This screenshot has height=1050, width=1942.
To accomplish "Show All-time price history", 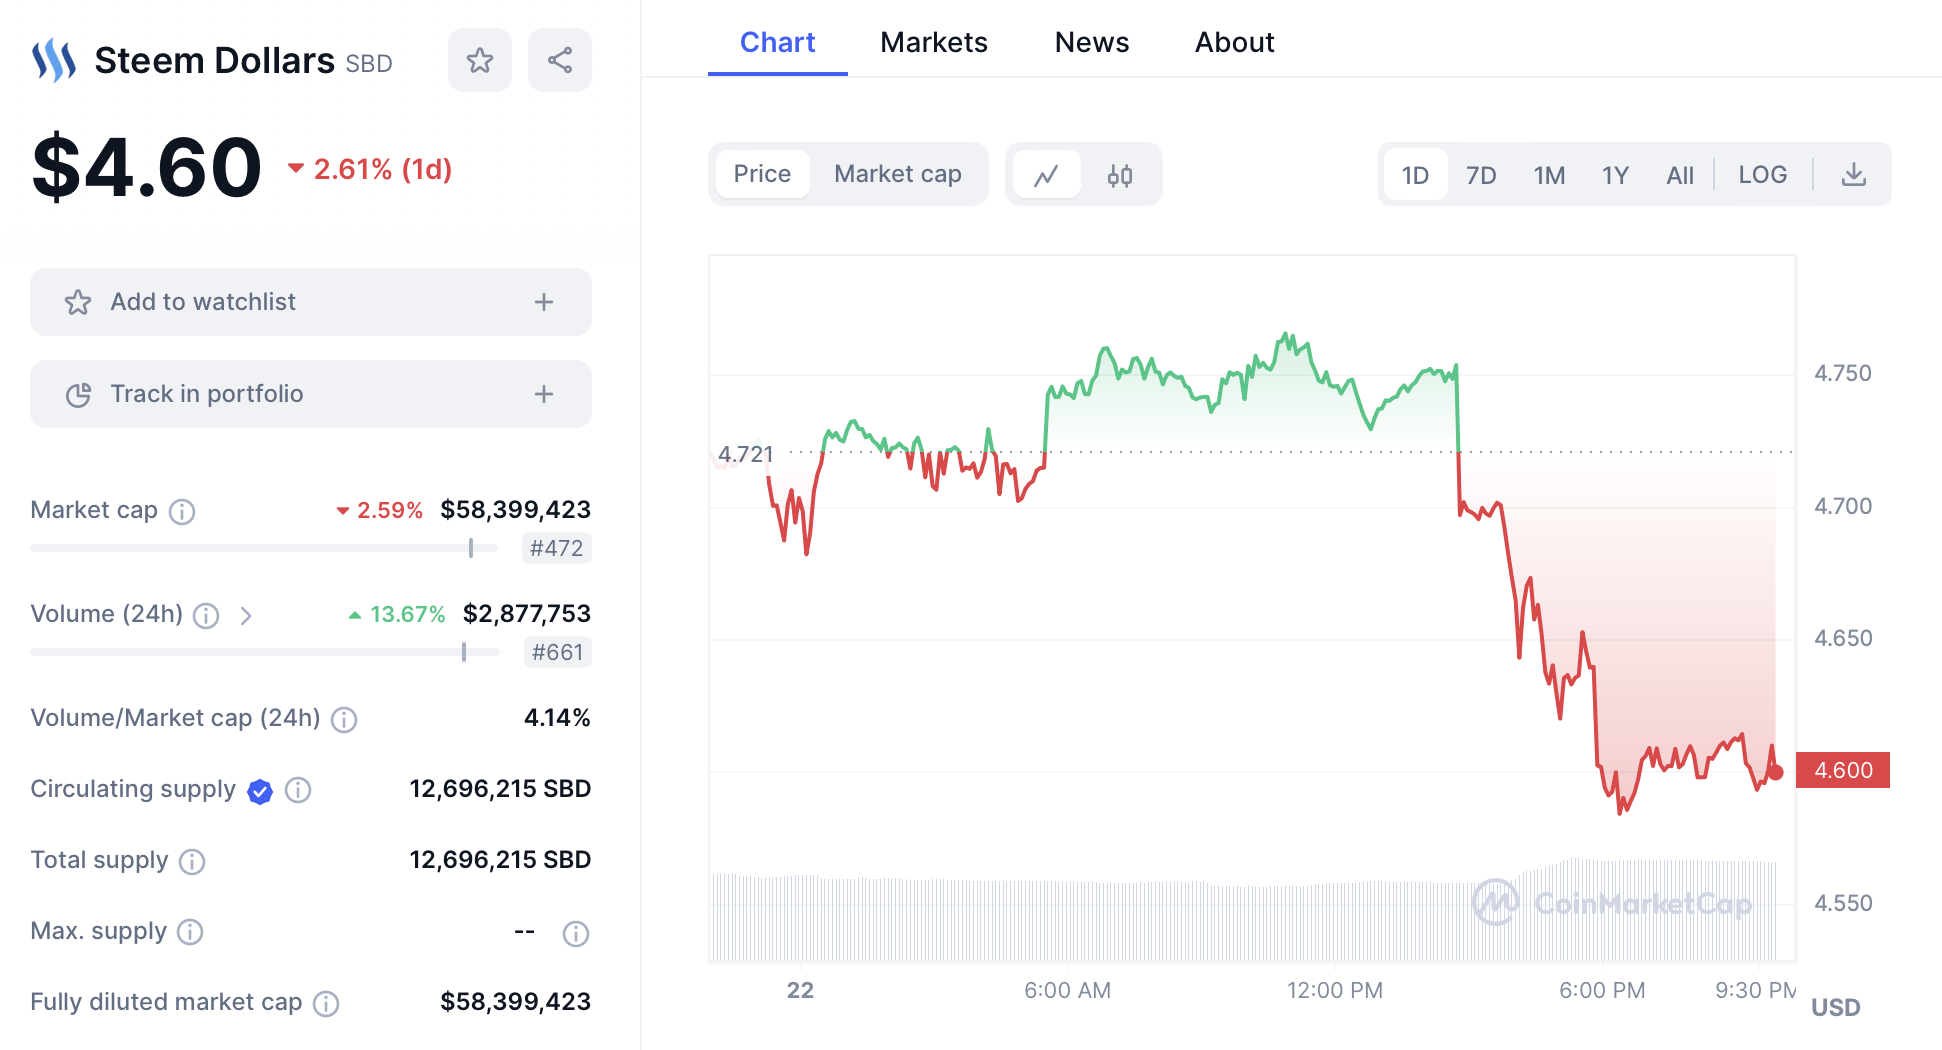I will [1680, 176].
